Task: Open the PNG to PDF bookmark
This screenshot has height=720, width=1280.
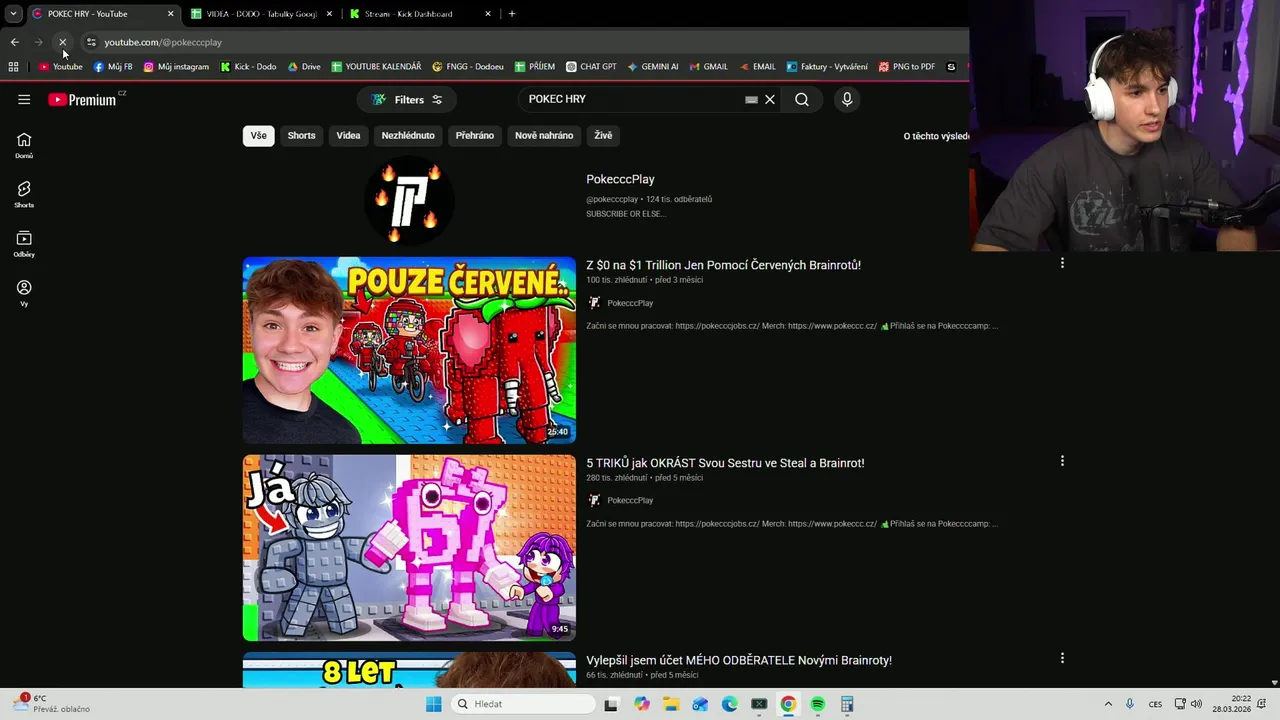Action: pyautogui.click(x=907, y=67)
